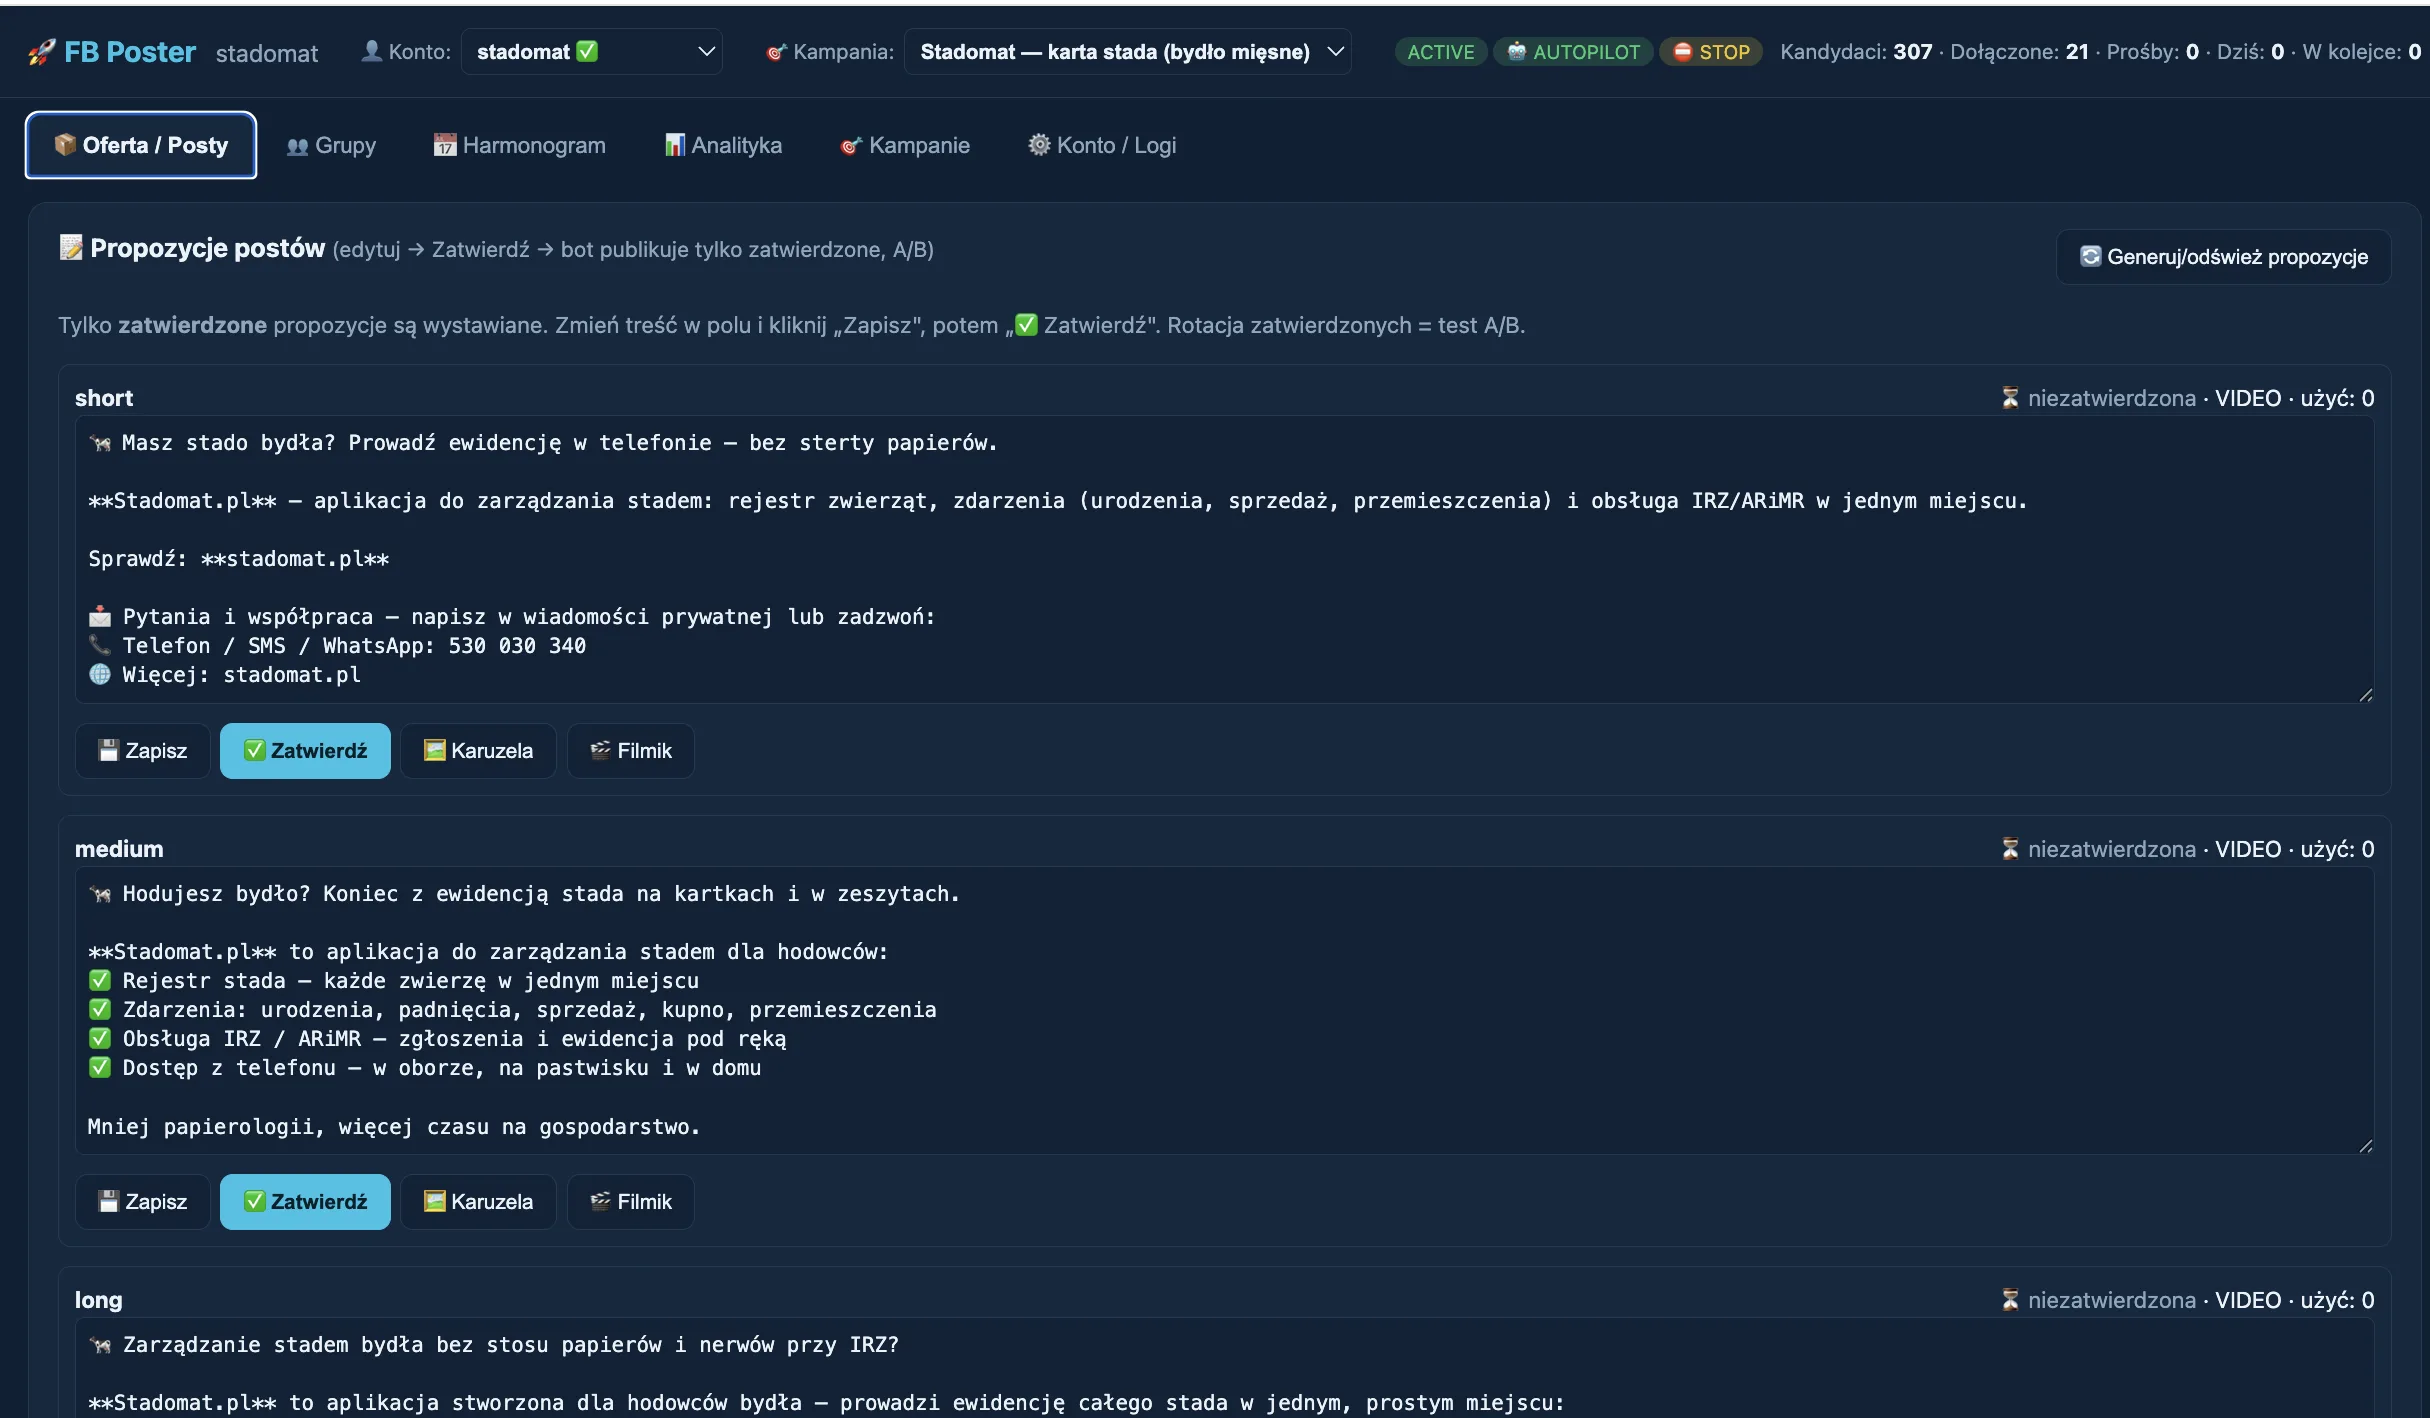Click inside the medium post text area

click(x=1224, y=1011)
